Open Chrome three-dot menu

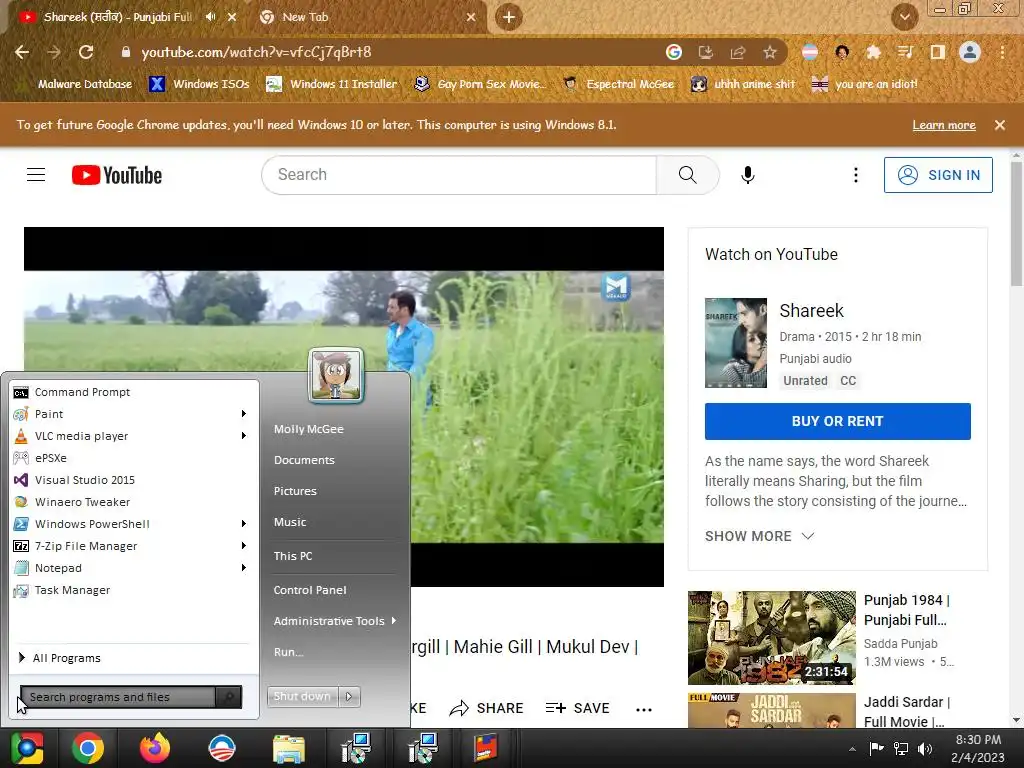[x=1002, y=52]
